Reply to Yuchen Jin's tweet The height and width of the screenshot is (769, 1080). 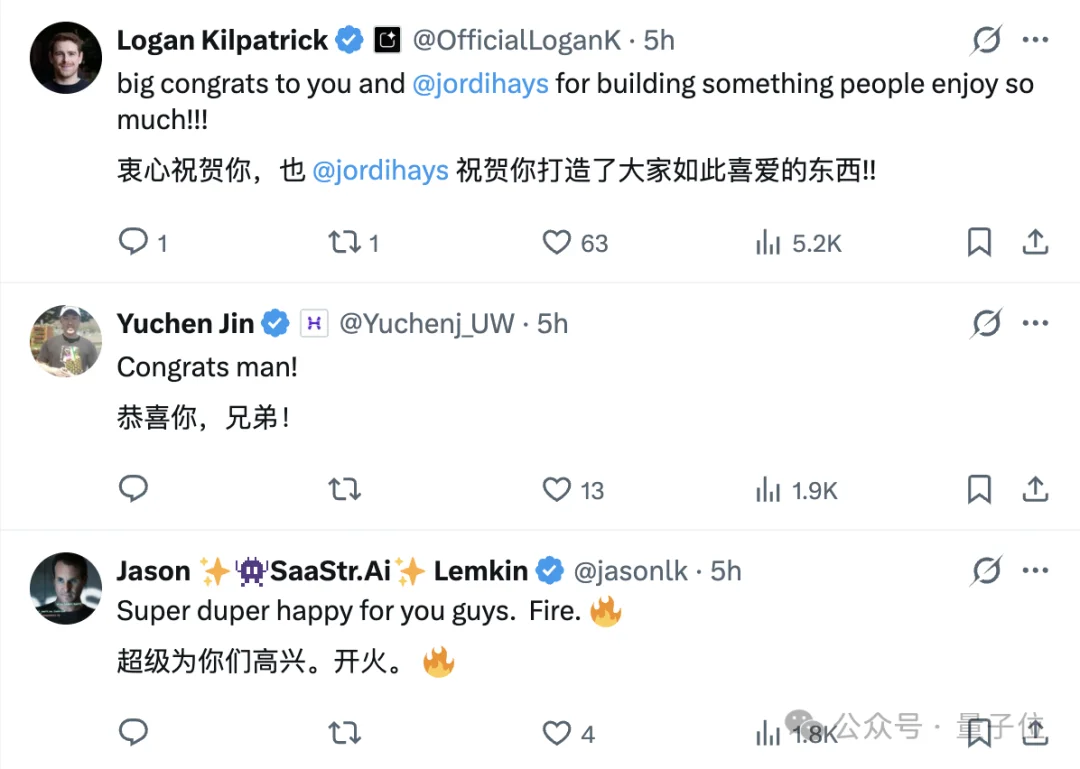[x=133, y=490]
